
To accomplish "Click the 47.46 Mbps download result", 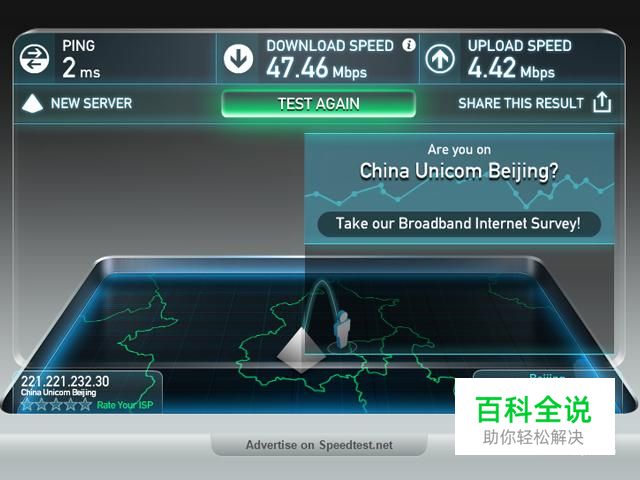I will pos(316,68).
